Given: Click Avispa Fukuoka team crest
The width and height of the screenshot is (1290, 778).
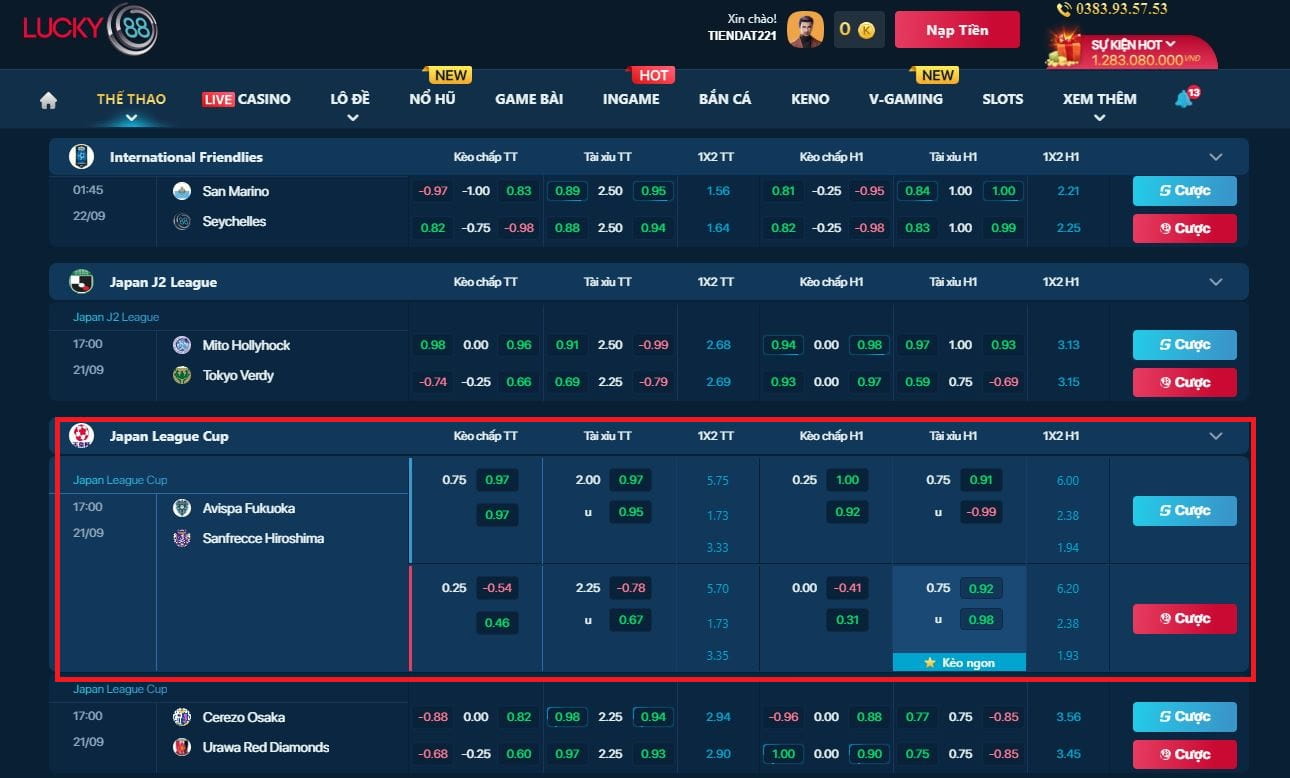Looking at the screenshot, I should pyautogui.click(x=181, y=508).
